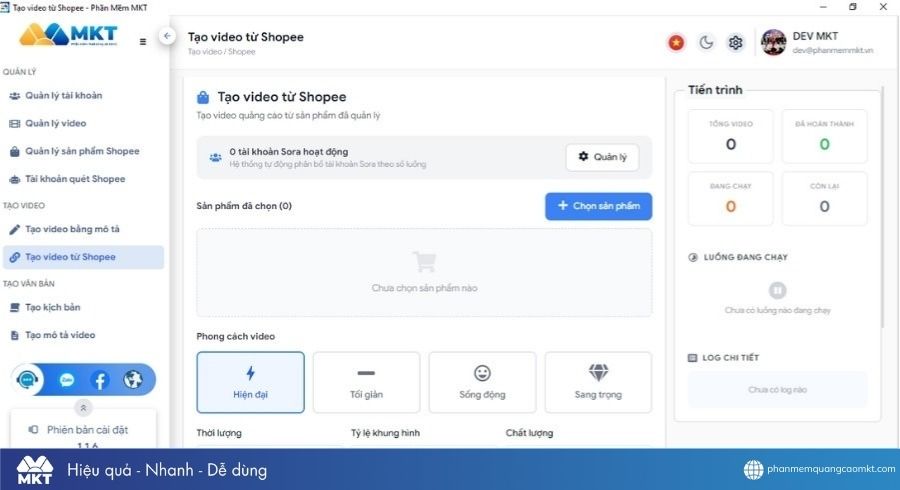
Task: Click the shopping bag title icon
Action: coord(203,97)
